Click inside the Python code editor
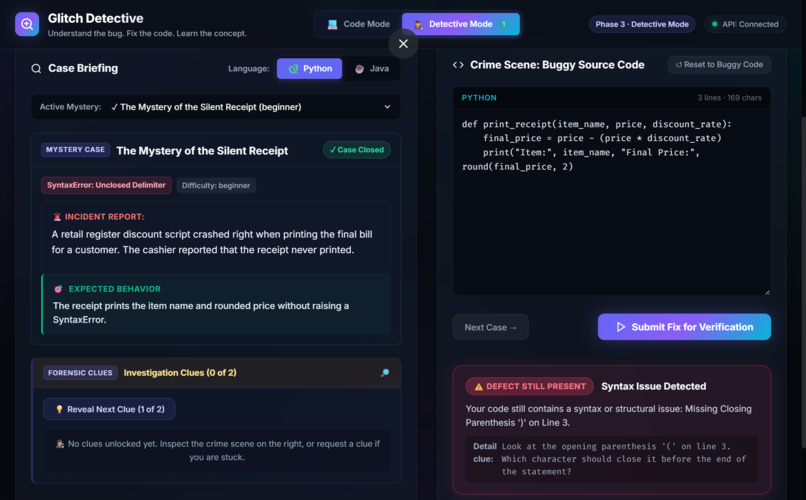The image size is (806, 500). pos(611,201)
